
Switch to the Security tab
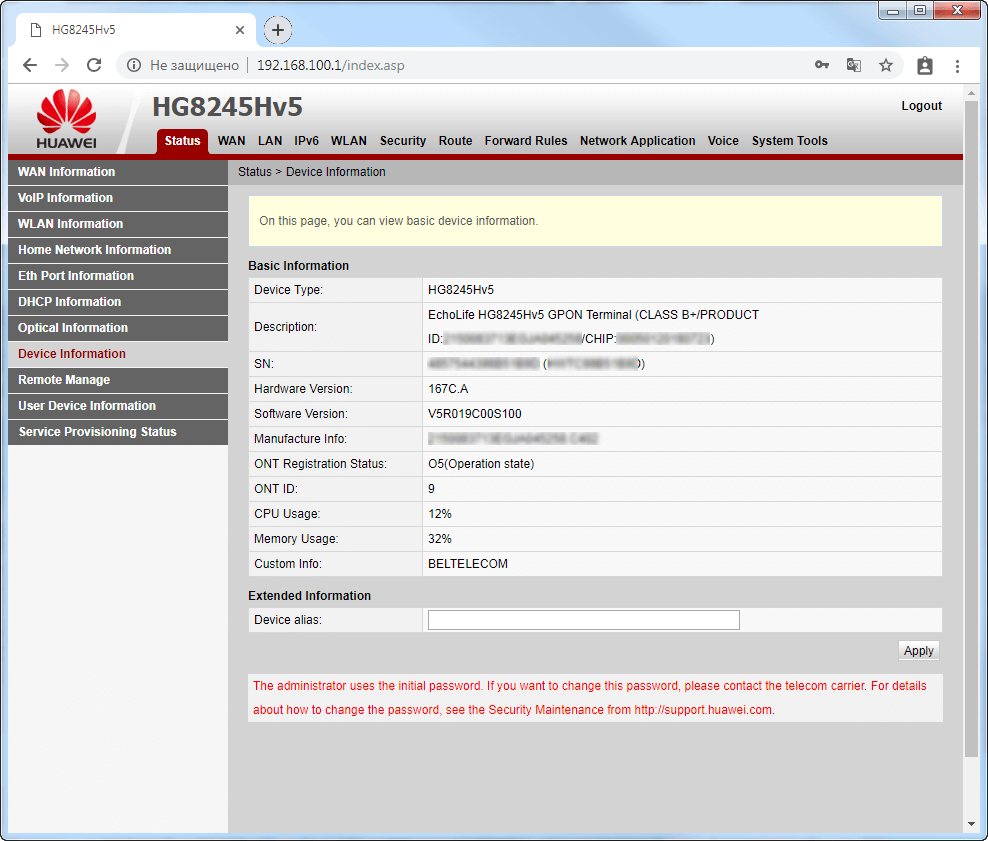pyautogui.click(x=403, y=141)
